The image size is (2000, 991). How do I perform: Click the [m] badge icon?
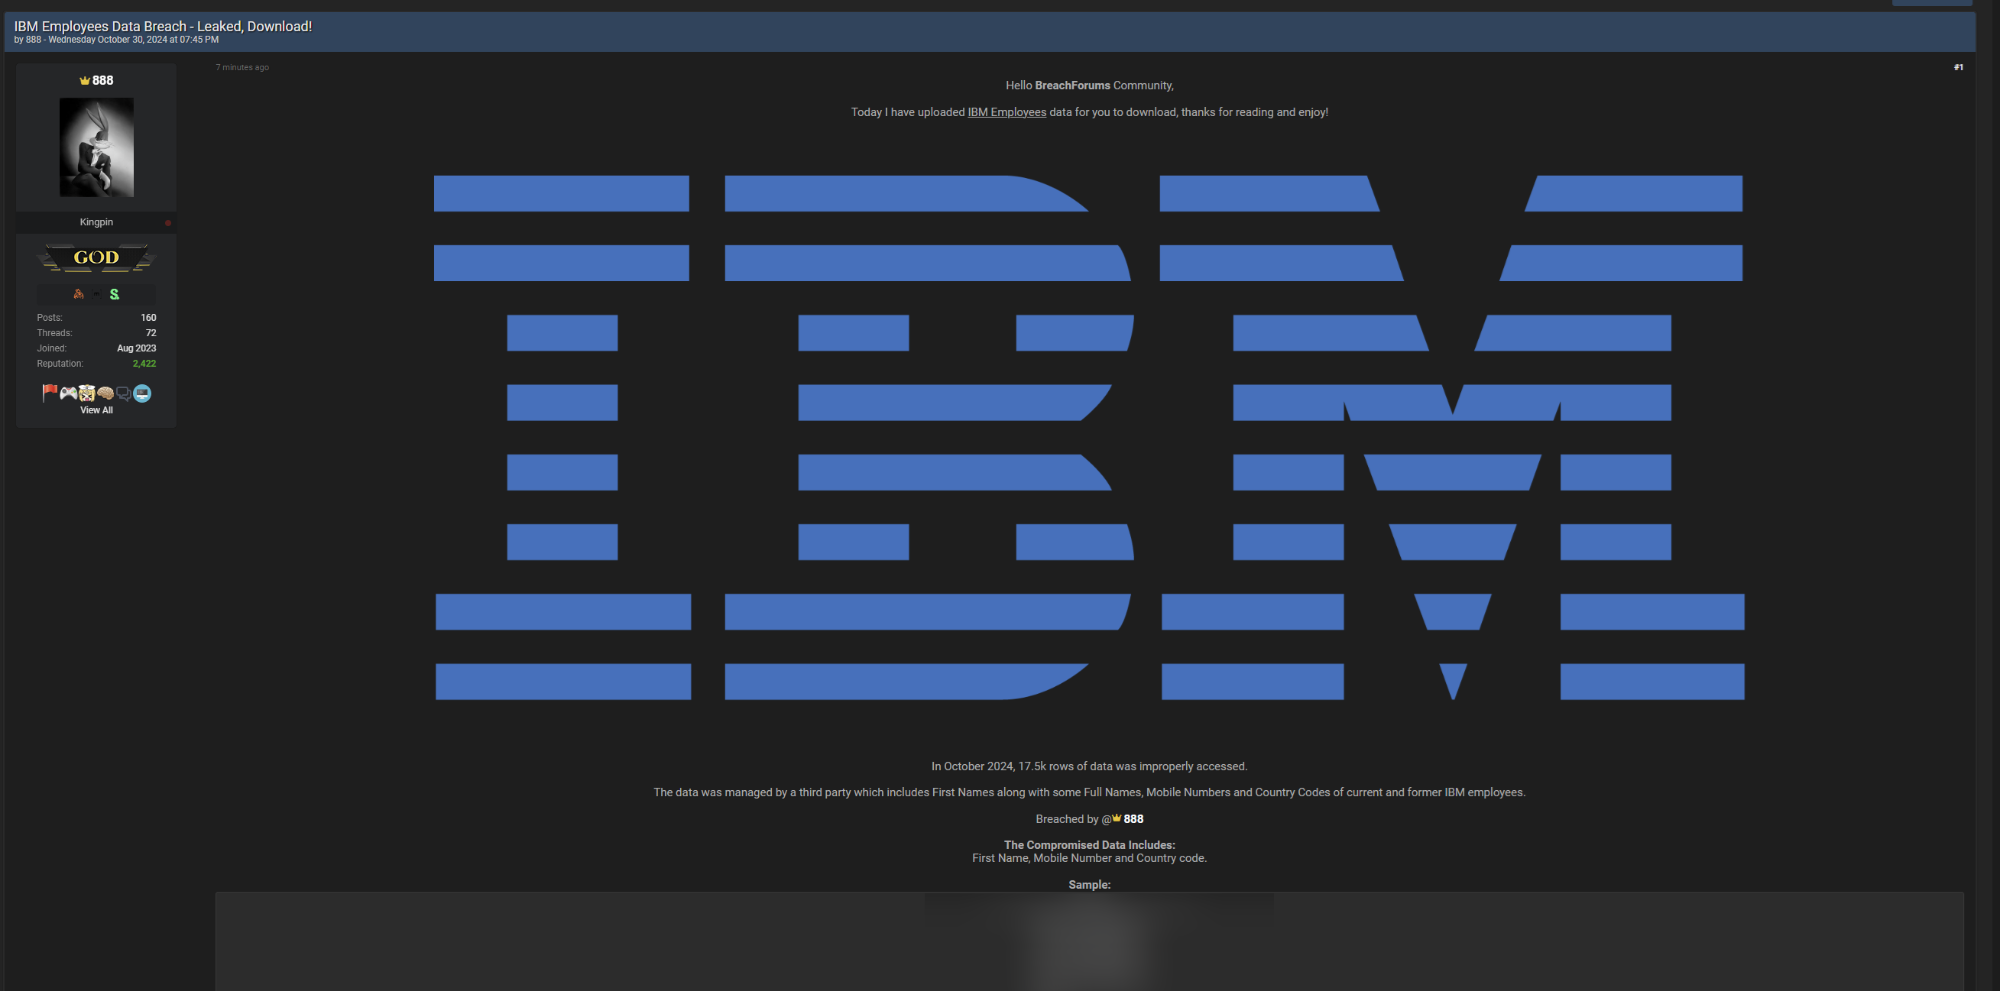click(96, 294)
